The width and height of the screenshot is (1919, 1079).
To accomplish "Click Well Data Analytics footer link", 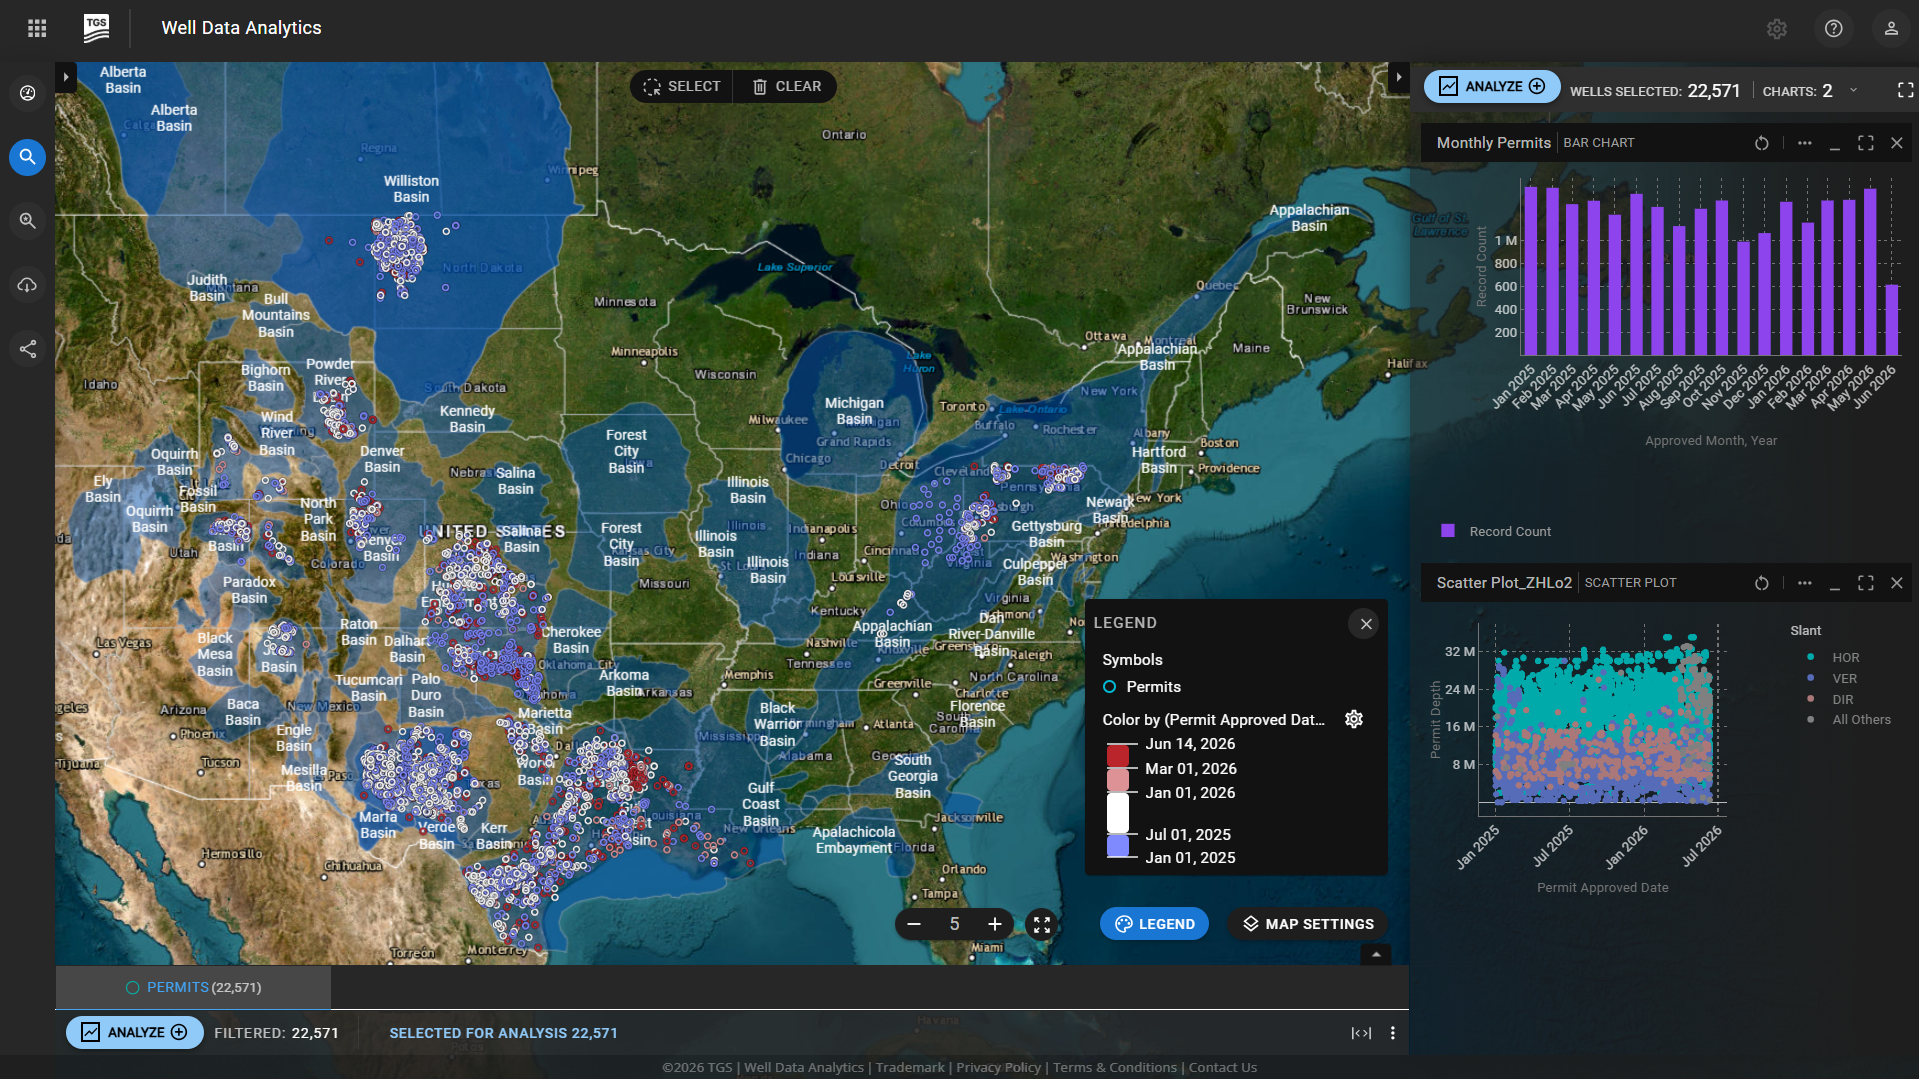I will [803, 1067].
